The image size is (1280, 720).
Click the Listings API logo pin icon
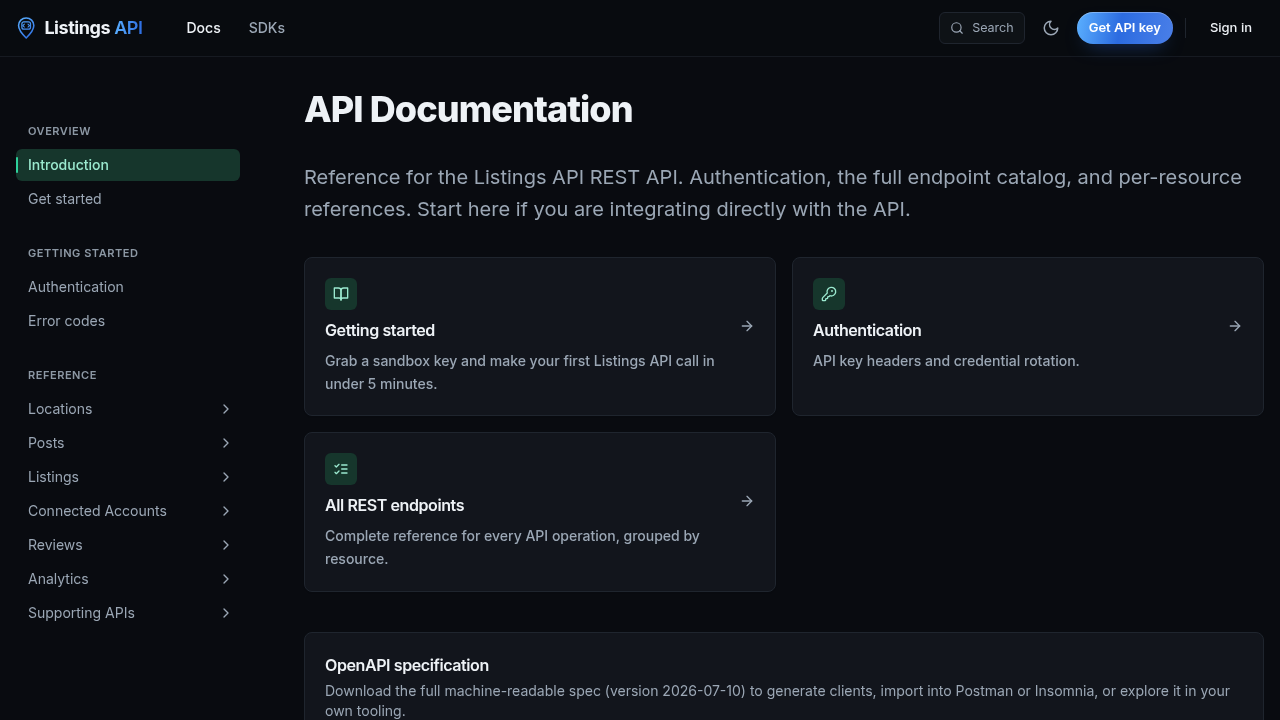click(x=26, y=28)
